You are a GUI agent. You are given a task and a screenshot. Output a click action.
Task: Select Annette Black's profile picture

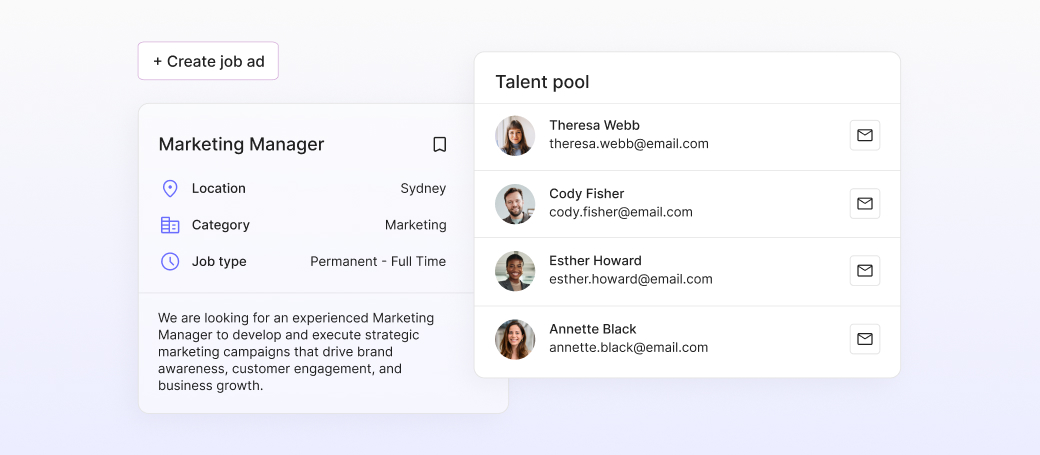click(x=515, y=339)
